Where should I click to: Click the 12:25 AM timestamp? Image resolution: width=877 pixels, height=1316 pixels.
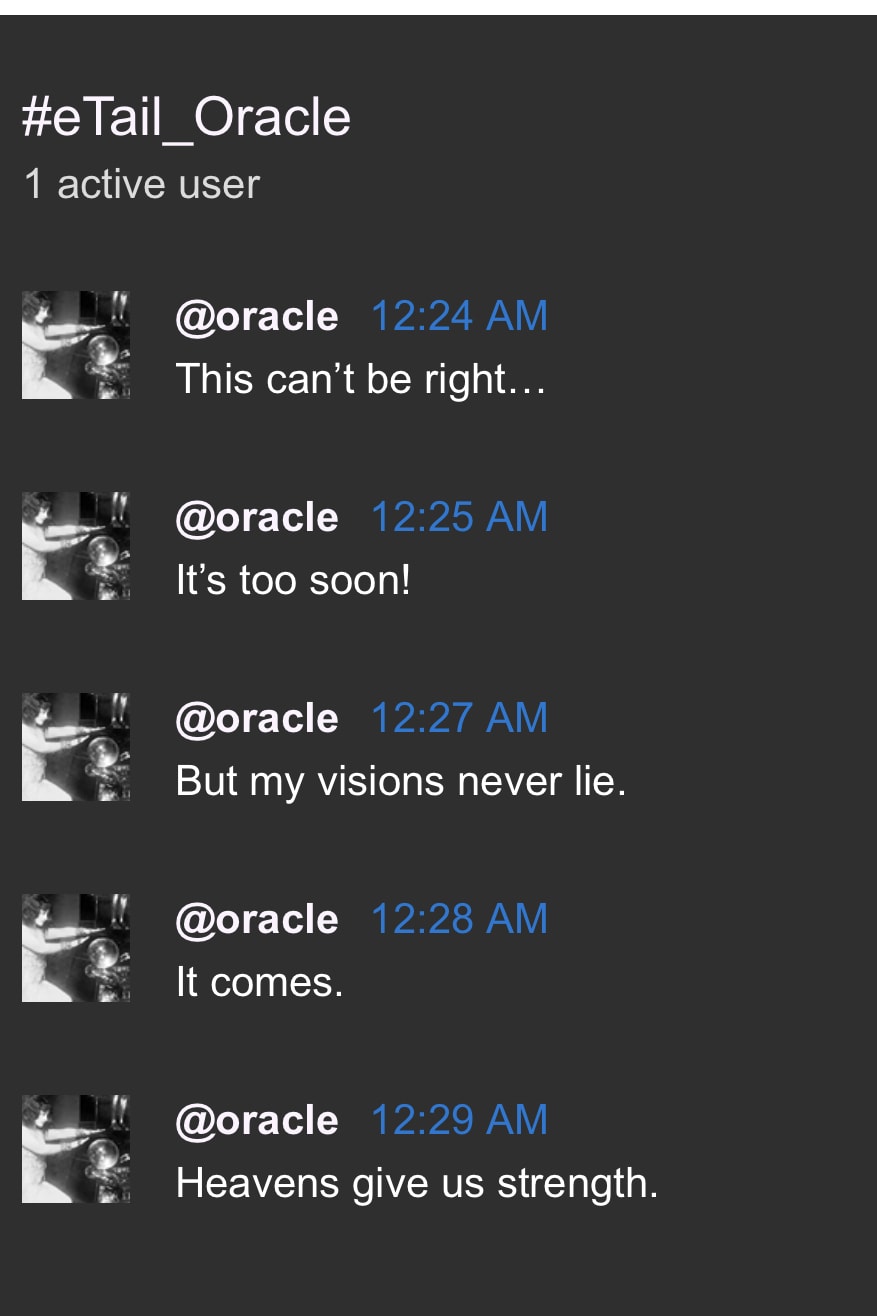tap(459, 517)
